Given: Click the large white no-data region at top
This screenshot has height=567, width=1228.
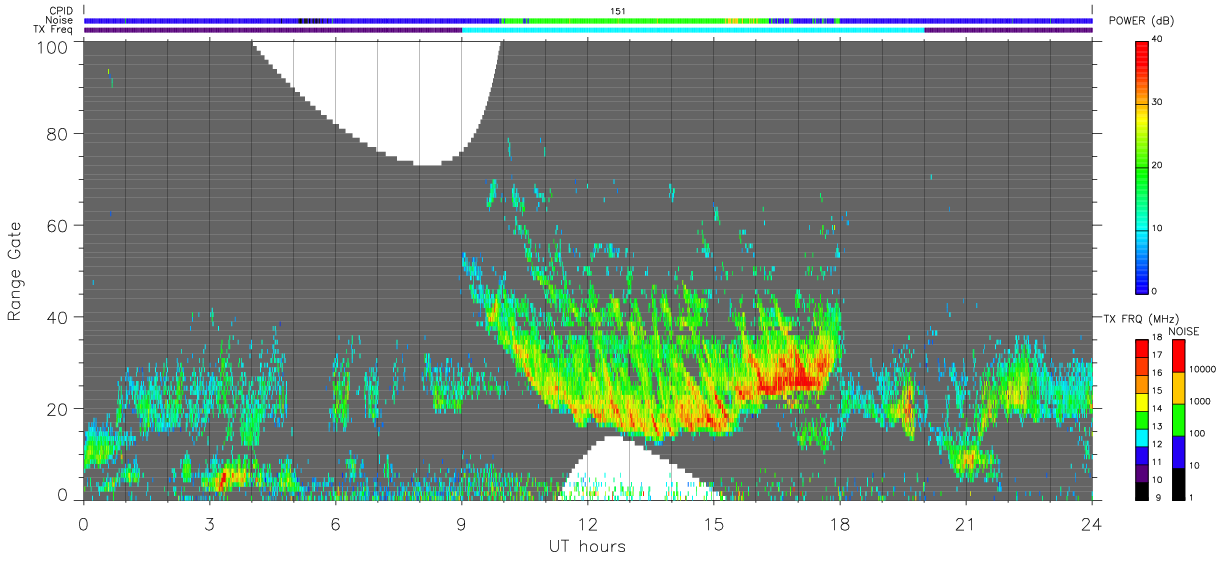Looking at the screenshot, I should [x=400, y=95].
